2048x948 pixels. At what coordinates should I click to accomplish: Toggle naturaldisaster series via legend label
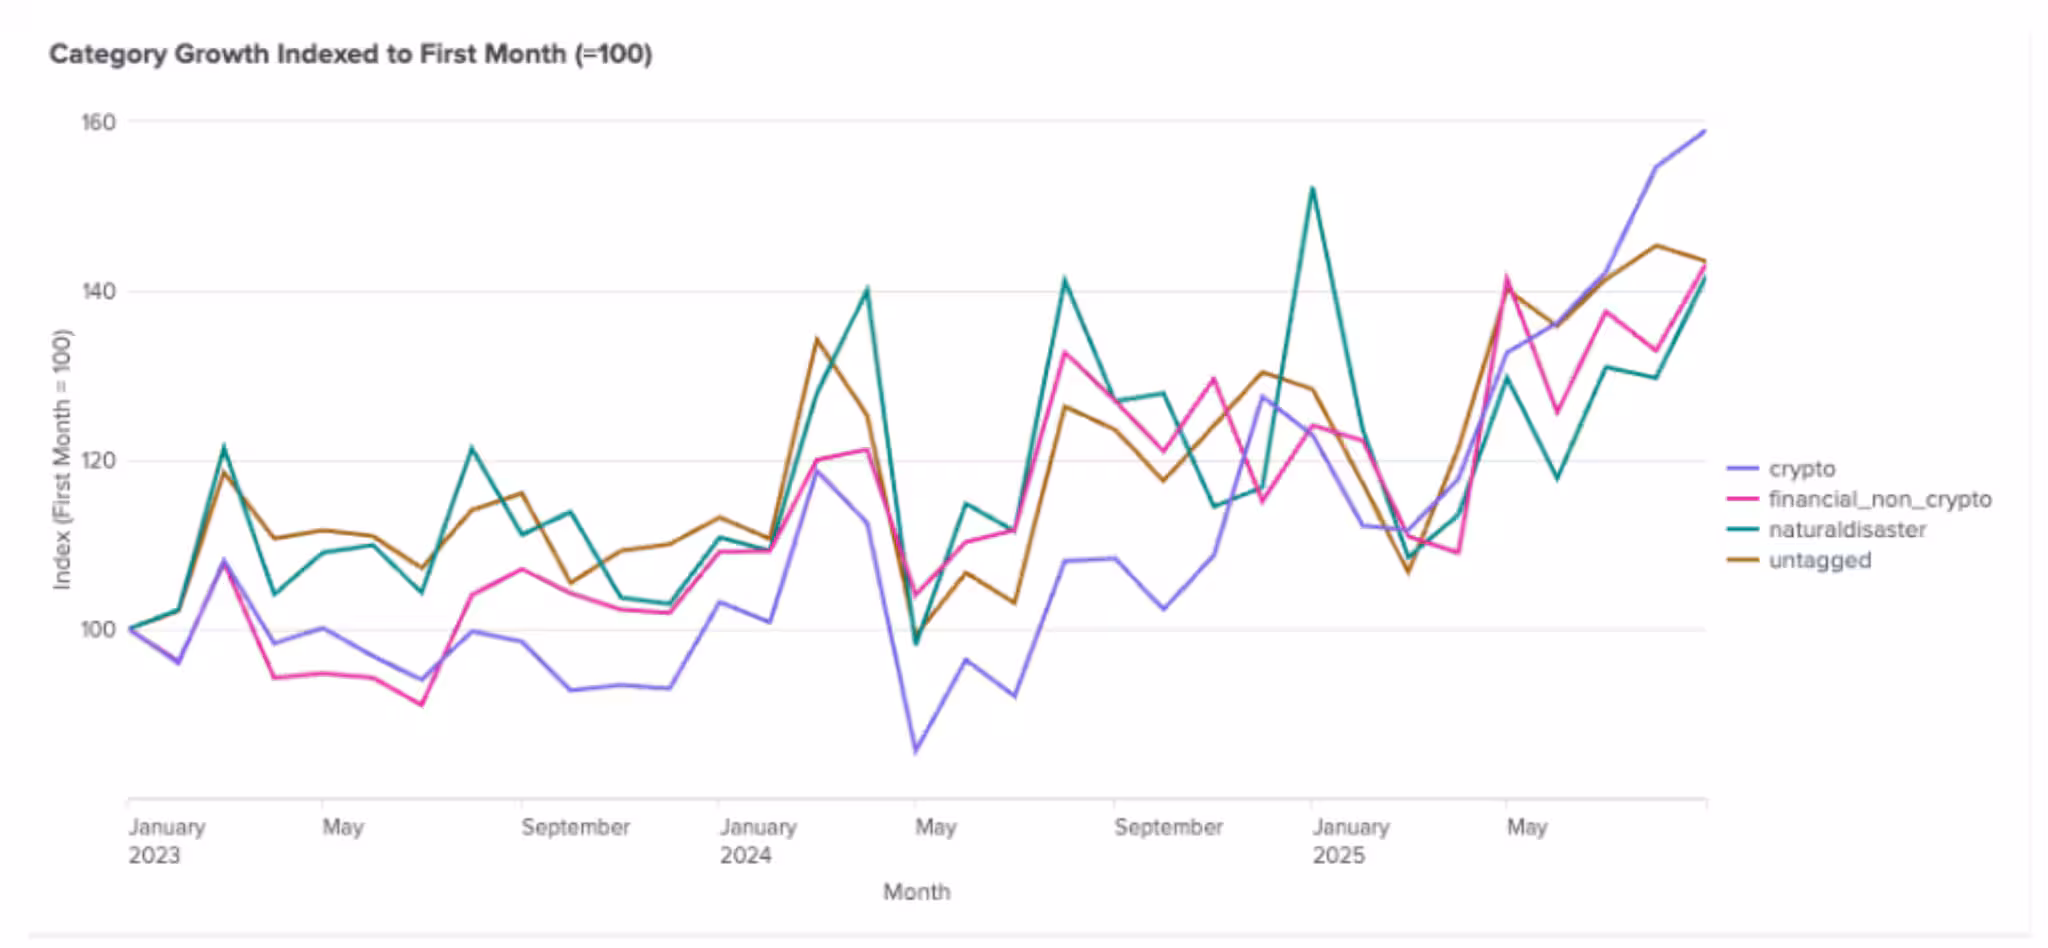click(x=1846, y=530)
